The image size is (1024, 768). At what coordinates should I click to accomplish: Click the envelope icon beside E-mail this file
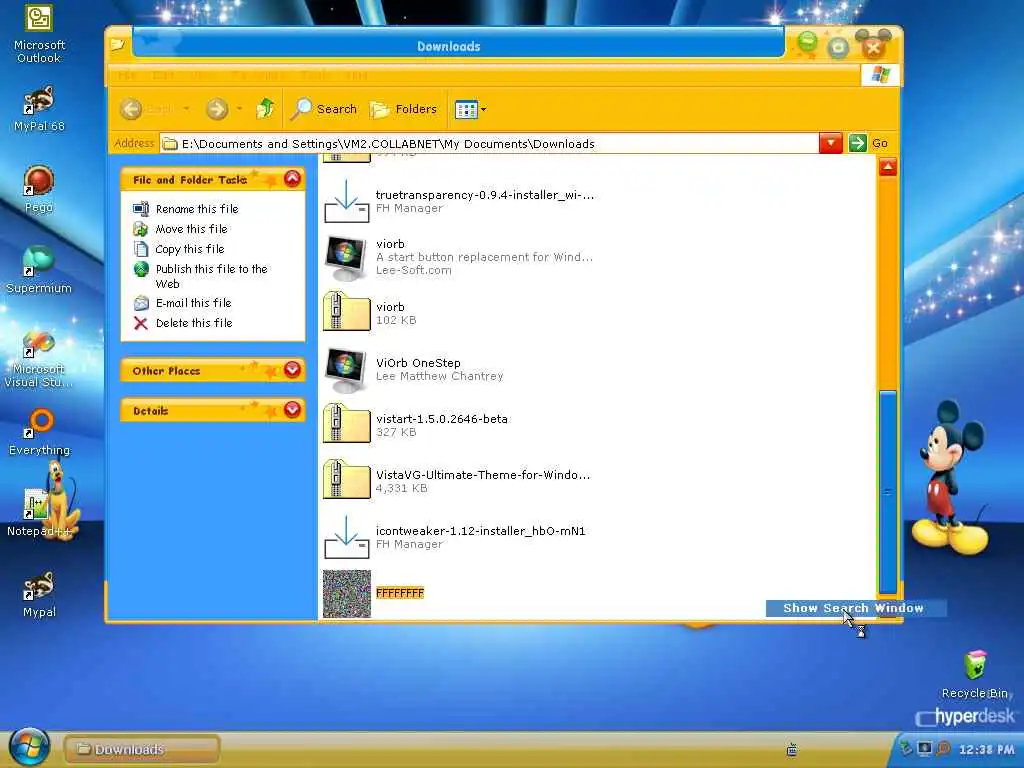point(141,303)
